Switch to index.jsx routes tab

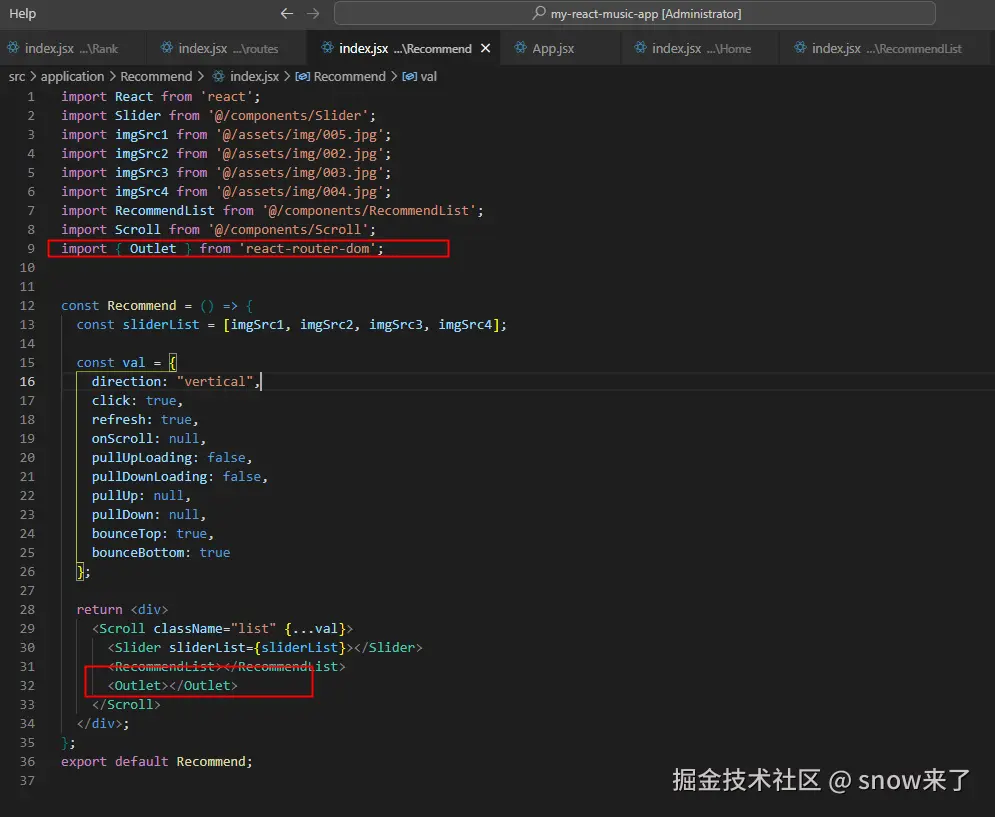[228, 48]
